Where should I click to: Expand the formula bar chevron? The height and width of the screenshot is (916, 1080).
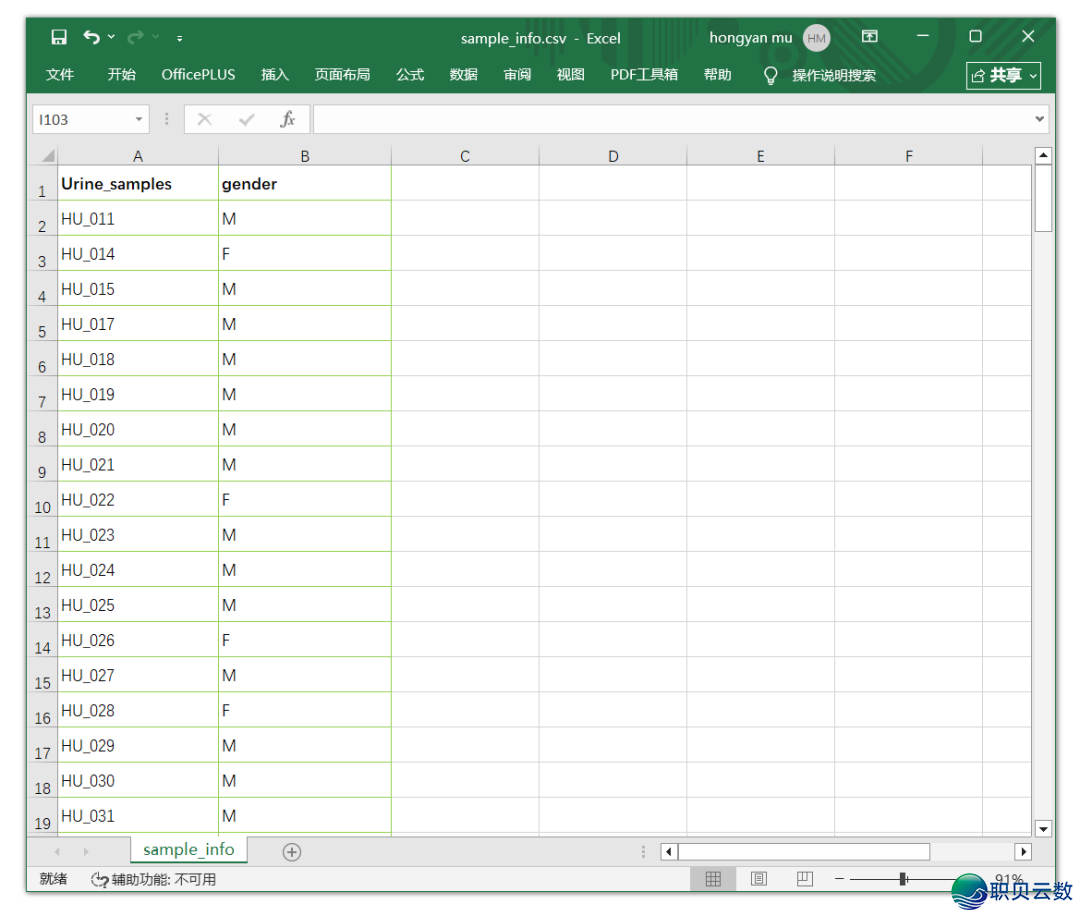1039,119
